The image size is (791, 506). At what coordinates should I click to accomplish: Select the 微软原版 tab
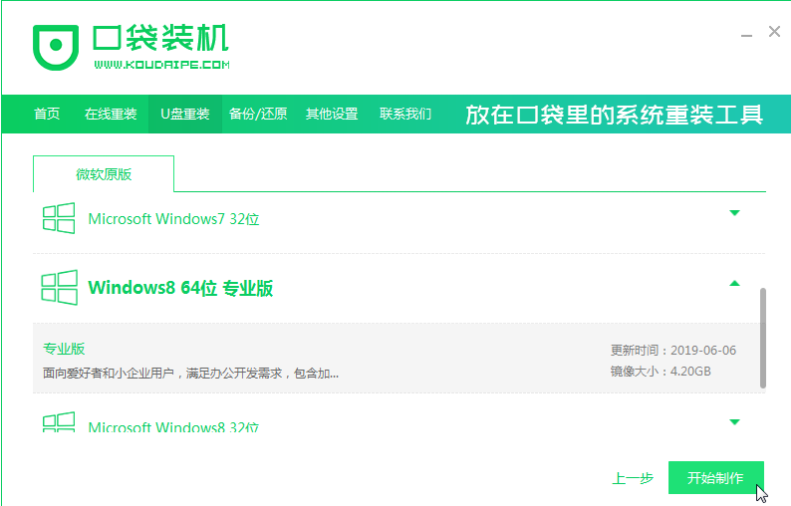(x=103, y=174)
